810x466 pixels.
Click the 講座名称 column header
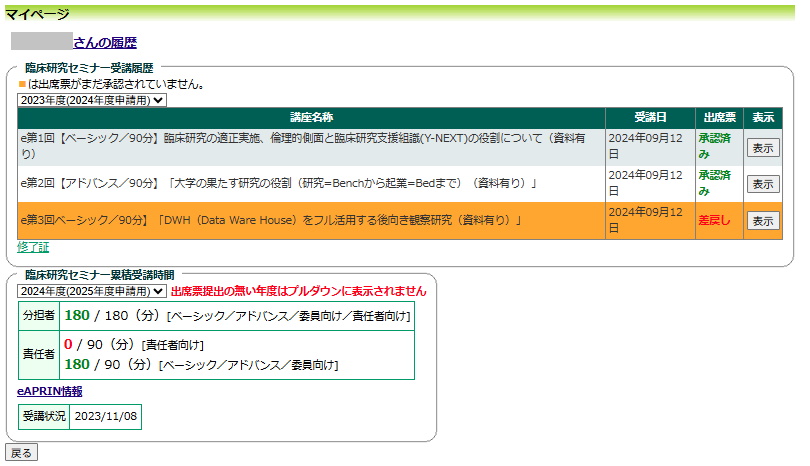point(311,117)
